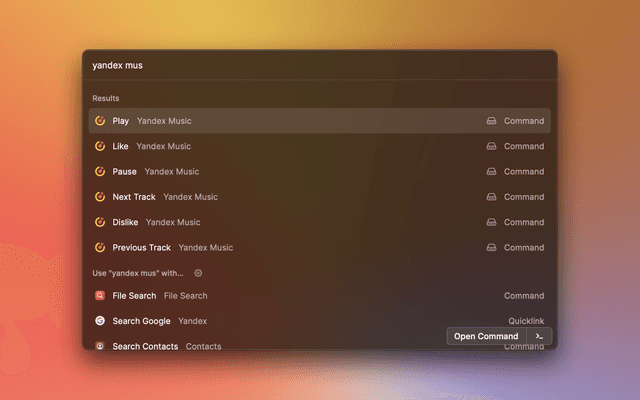Click Yandex Music icon beside Play
The height and width of the screenshot is (400, 640).
click(x=100, y=121)
